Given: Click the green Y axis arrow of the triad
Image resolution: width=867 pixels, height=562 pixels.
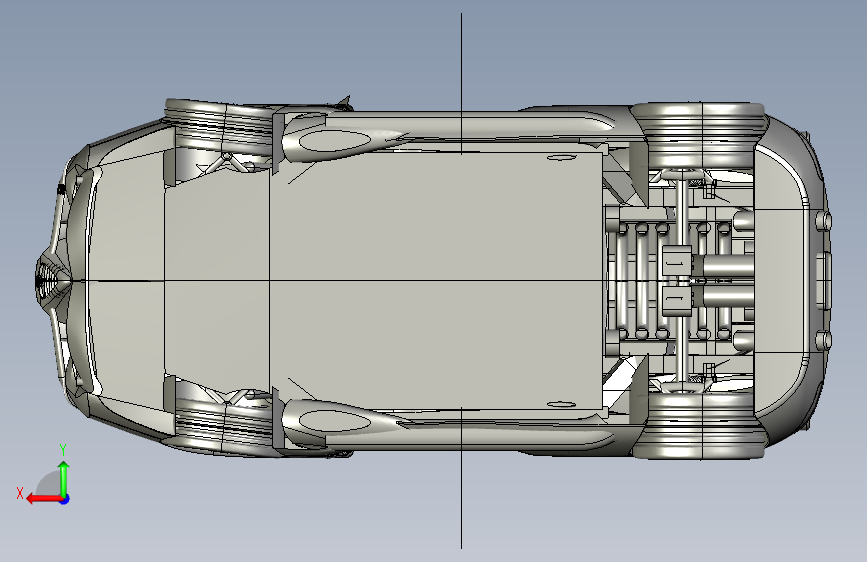Looking at the screenshot, I should 64,478.
